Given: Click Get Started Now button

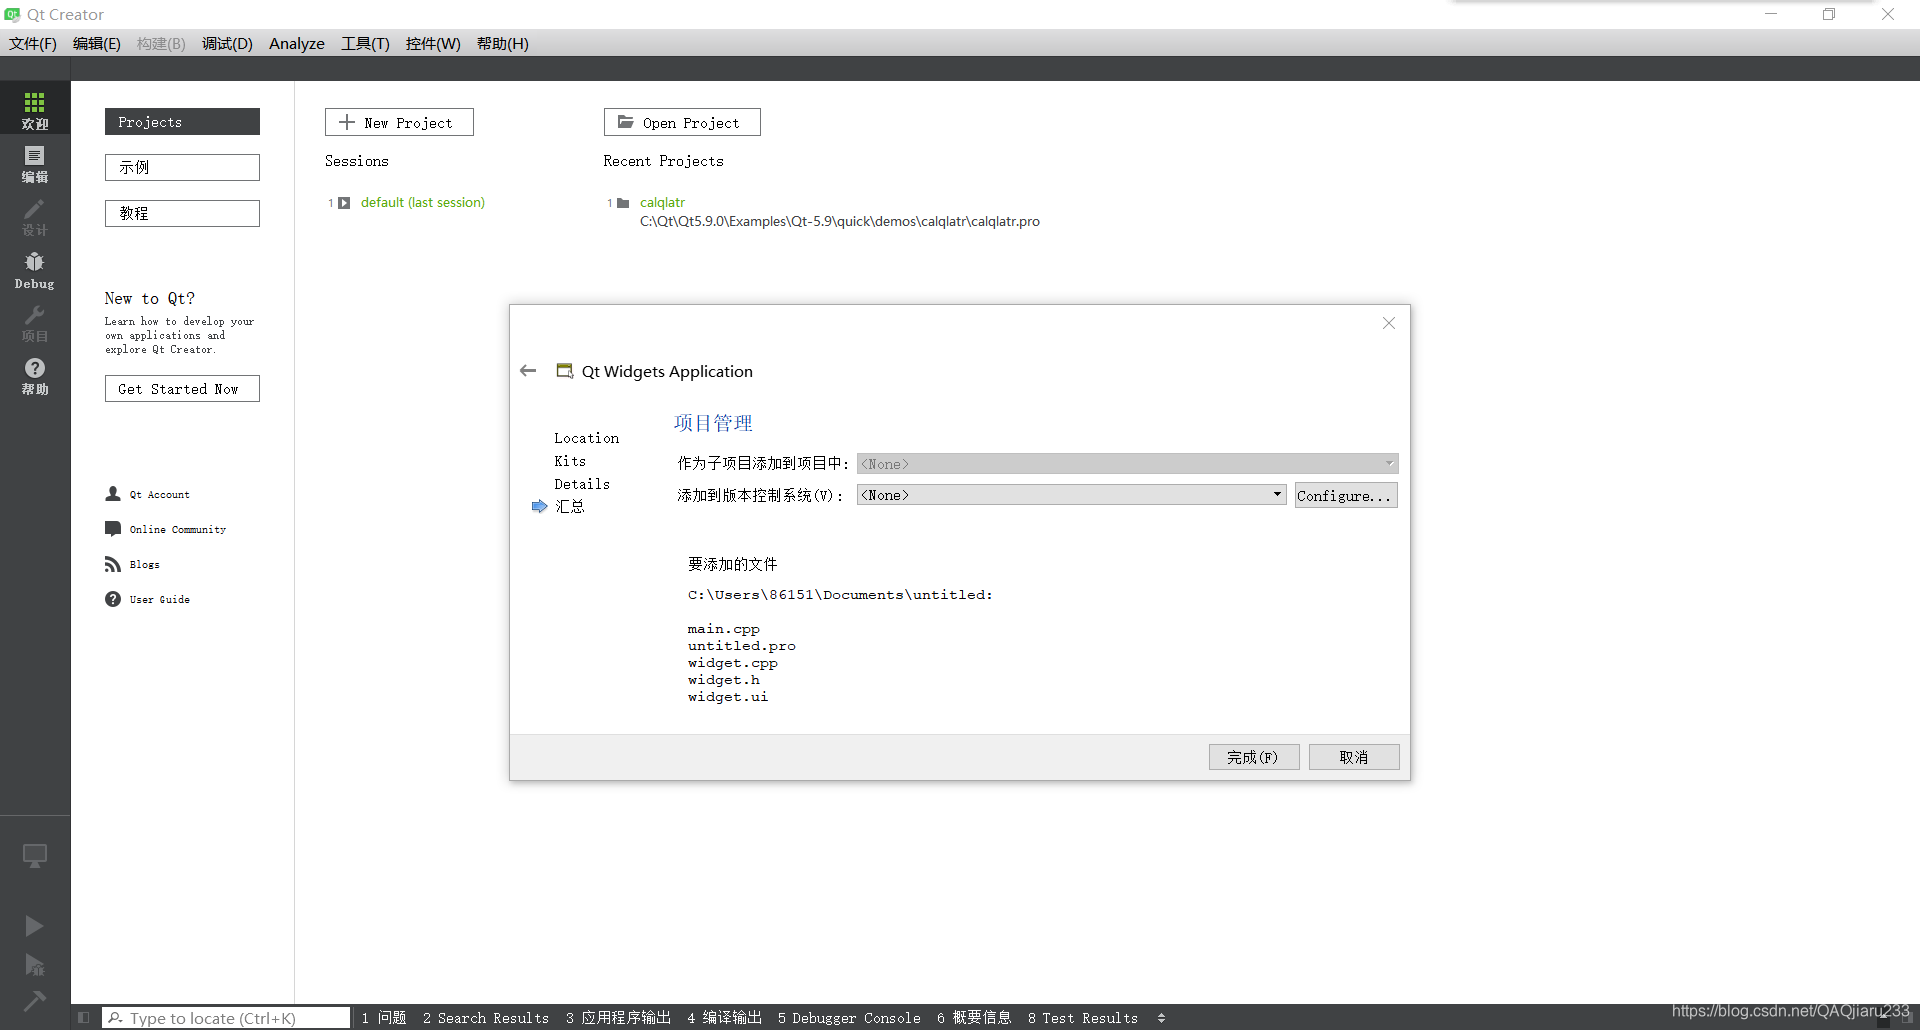Looking at the screenshot, I should [x=182, y=389].
